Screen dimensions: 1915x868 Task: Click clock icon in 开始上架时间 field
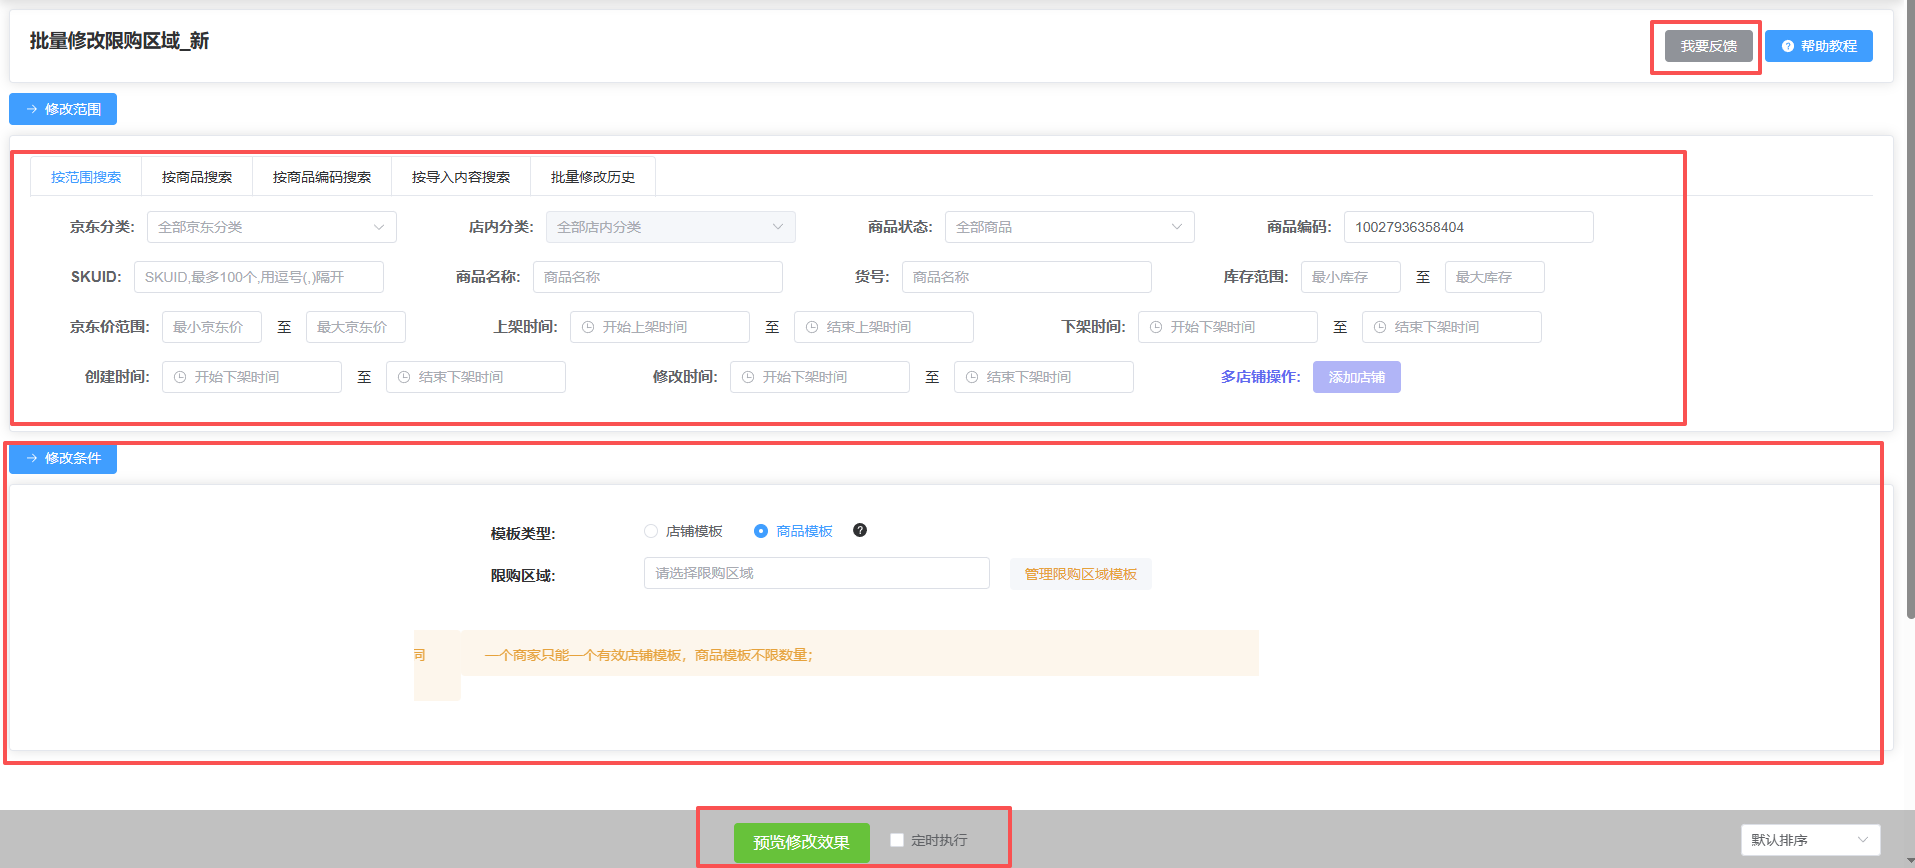point(588,327)
